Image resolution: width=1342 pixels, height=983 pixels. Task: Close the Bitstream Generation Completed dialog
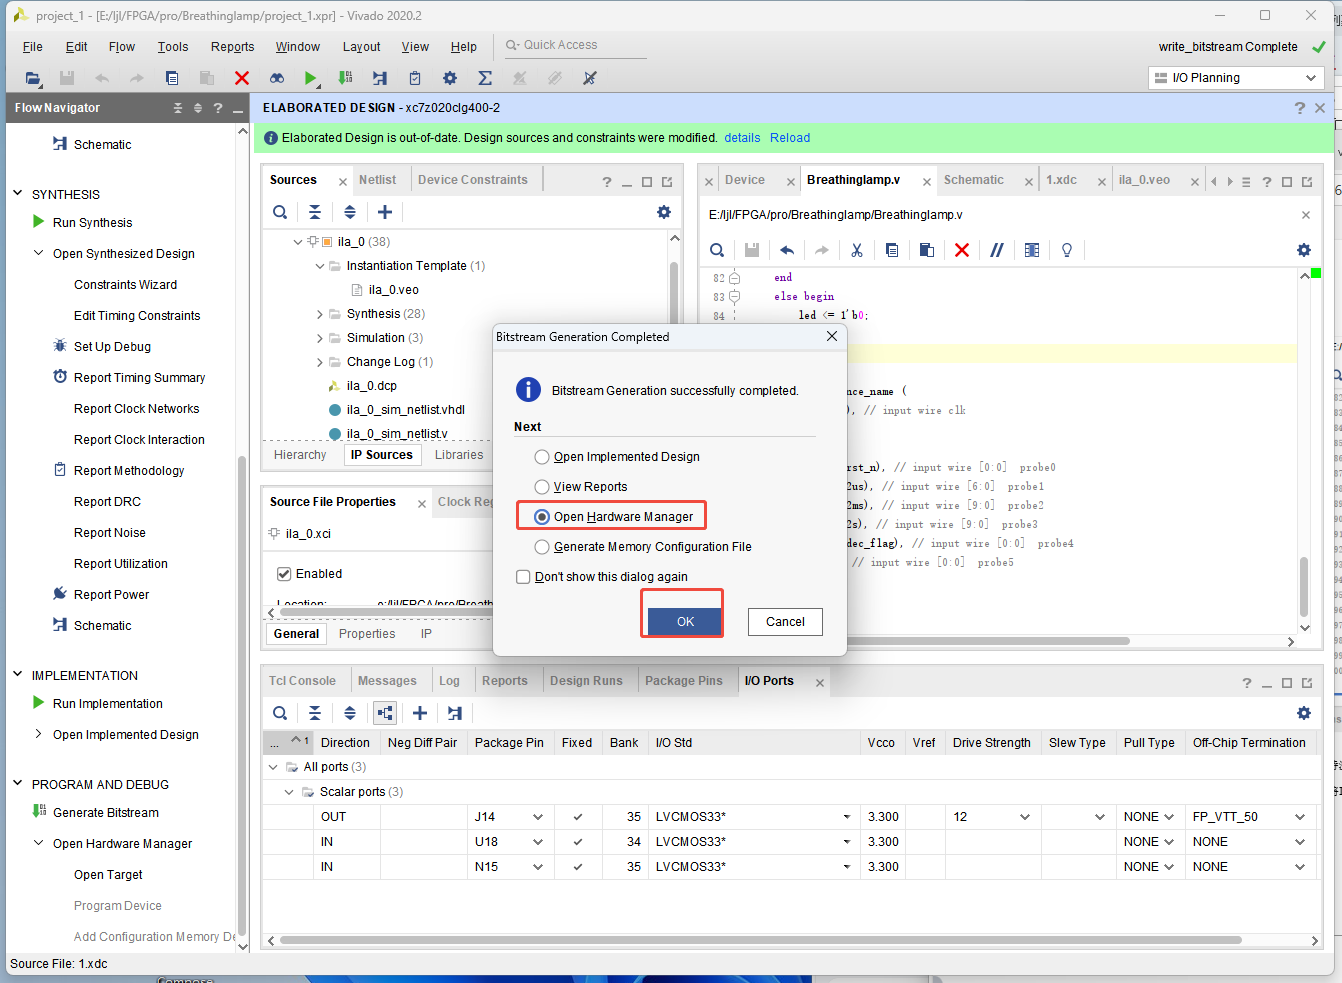pyautogui.click(x=832, y=337)
